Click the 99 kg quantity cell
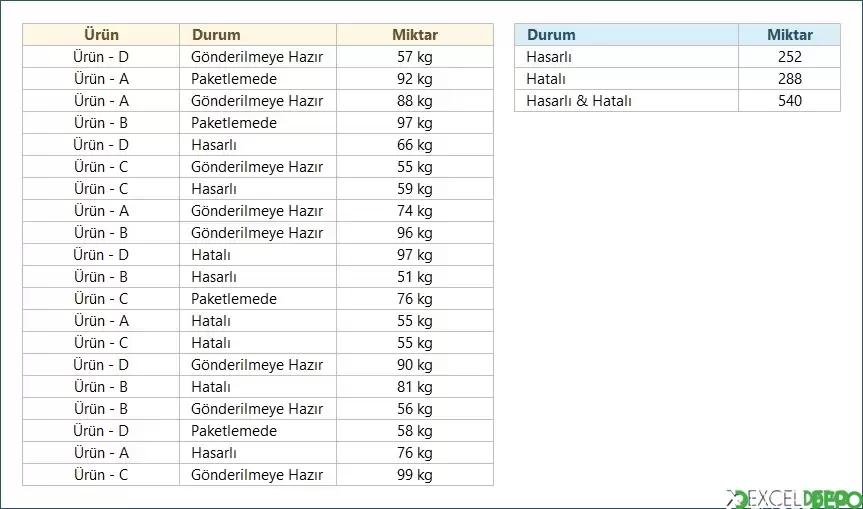Image resolution: width=863 pixels, height=509 pixels. [415, 475]
